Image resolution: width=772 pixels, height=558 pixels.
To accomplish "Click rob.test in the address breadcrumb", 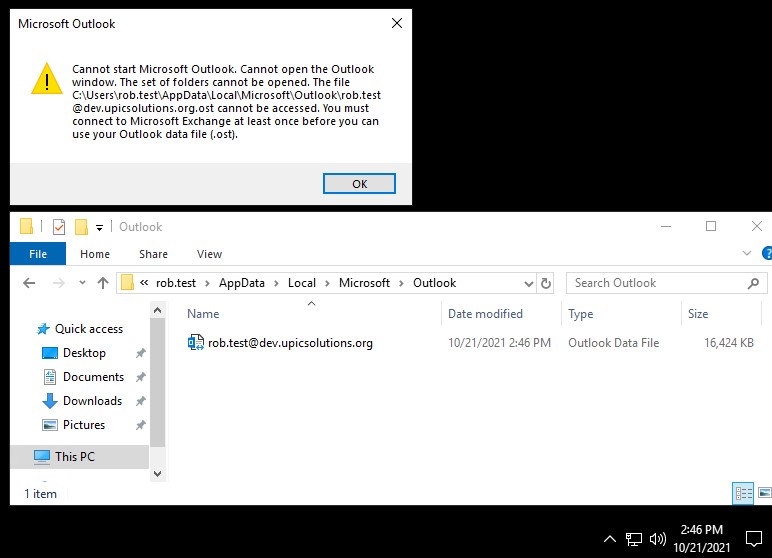I will pos(176,283).
